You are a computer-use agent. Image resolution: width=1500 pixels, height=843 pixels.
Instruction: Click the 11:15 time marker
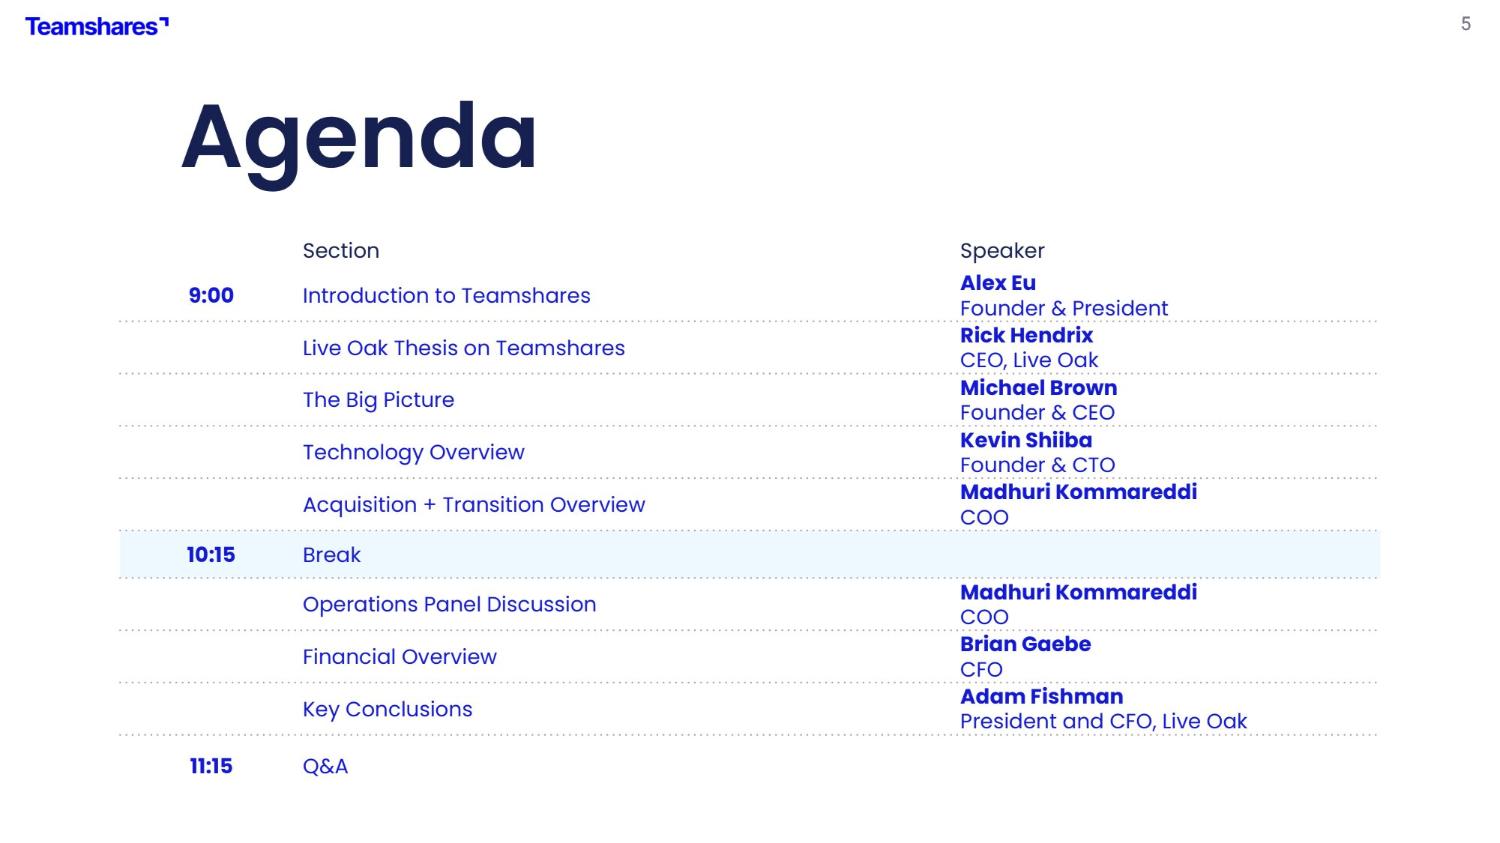211,767
